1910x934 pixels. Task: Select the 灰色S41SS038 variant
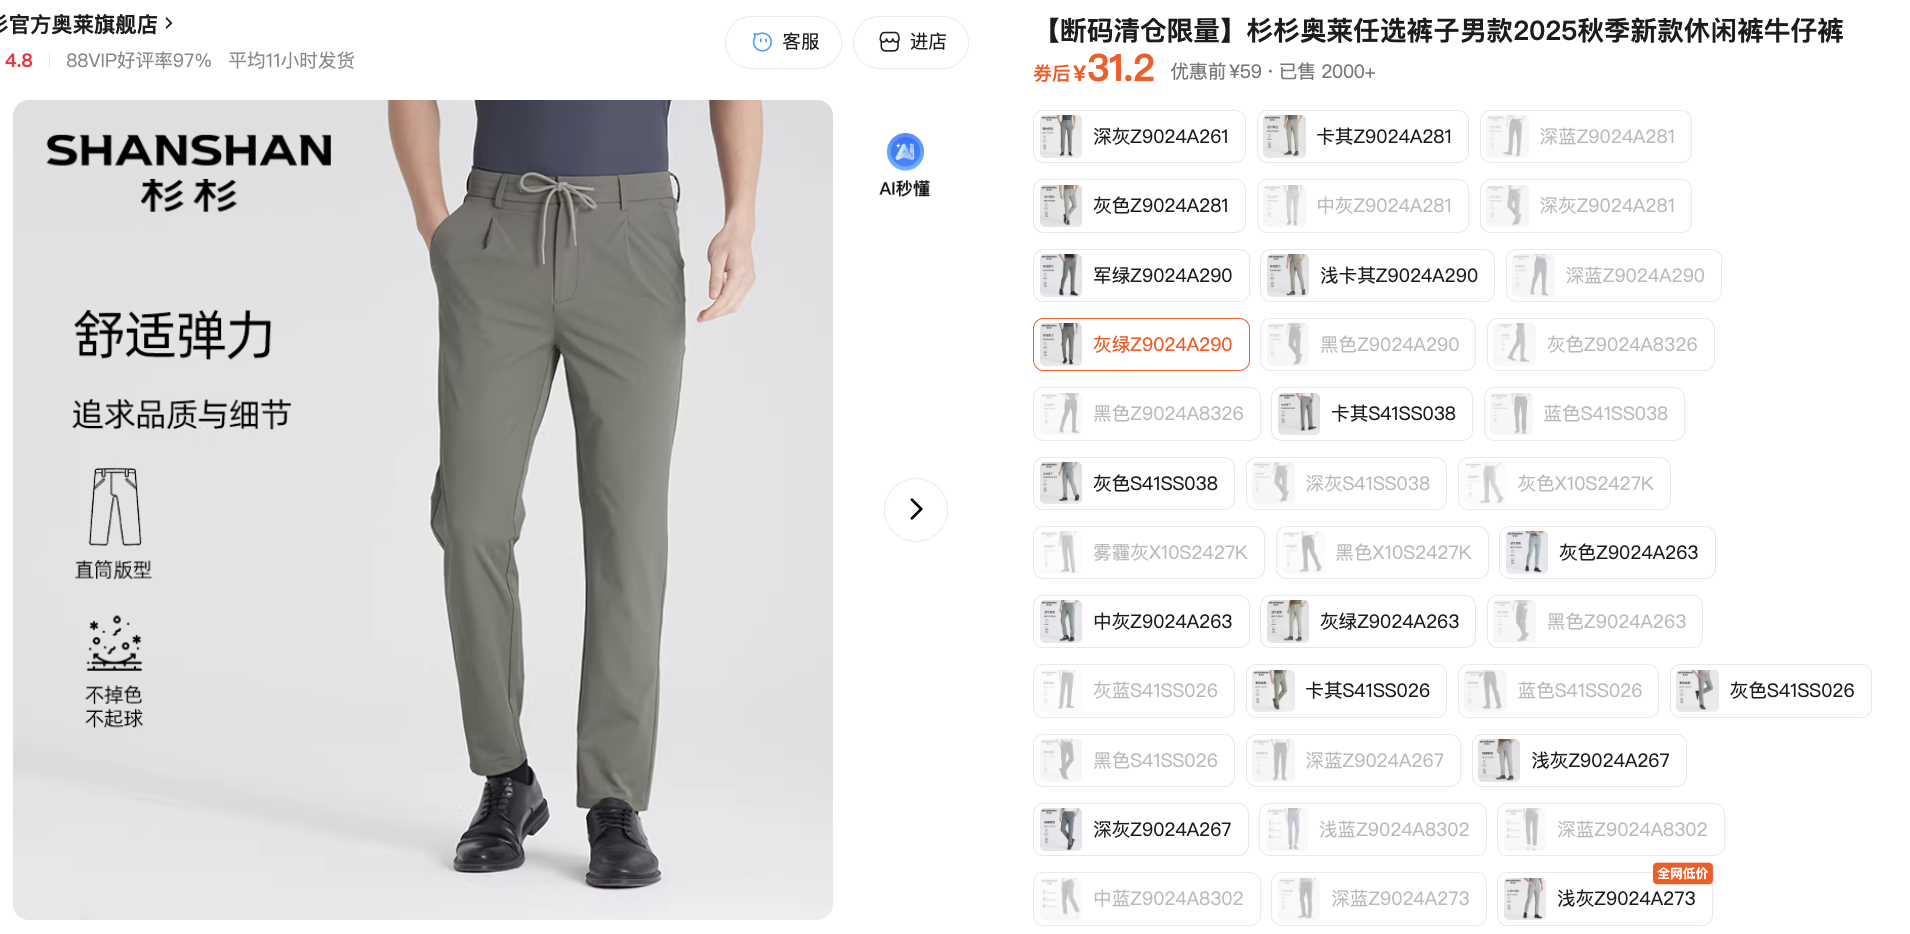pyautogui.click(x=1133, y=483)
